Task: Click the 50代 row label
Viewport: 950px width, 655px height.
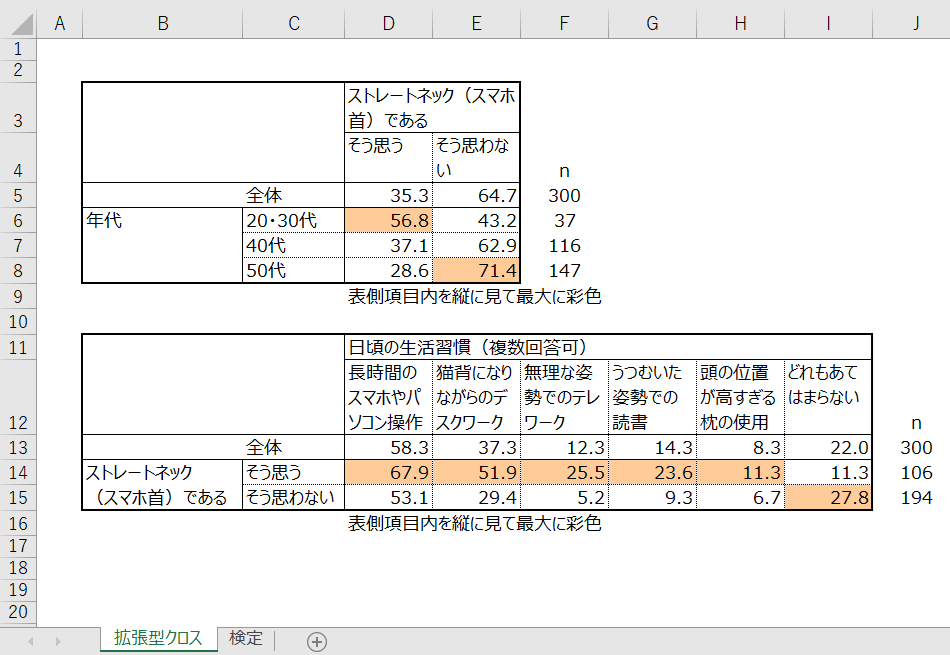Action: (294, 270)
